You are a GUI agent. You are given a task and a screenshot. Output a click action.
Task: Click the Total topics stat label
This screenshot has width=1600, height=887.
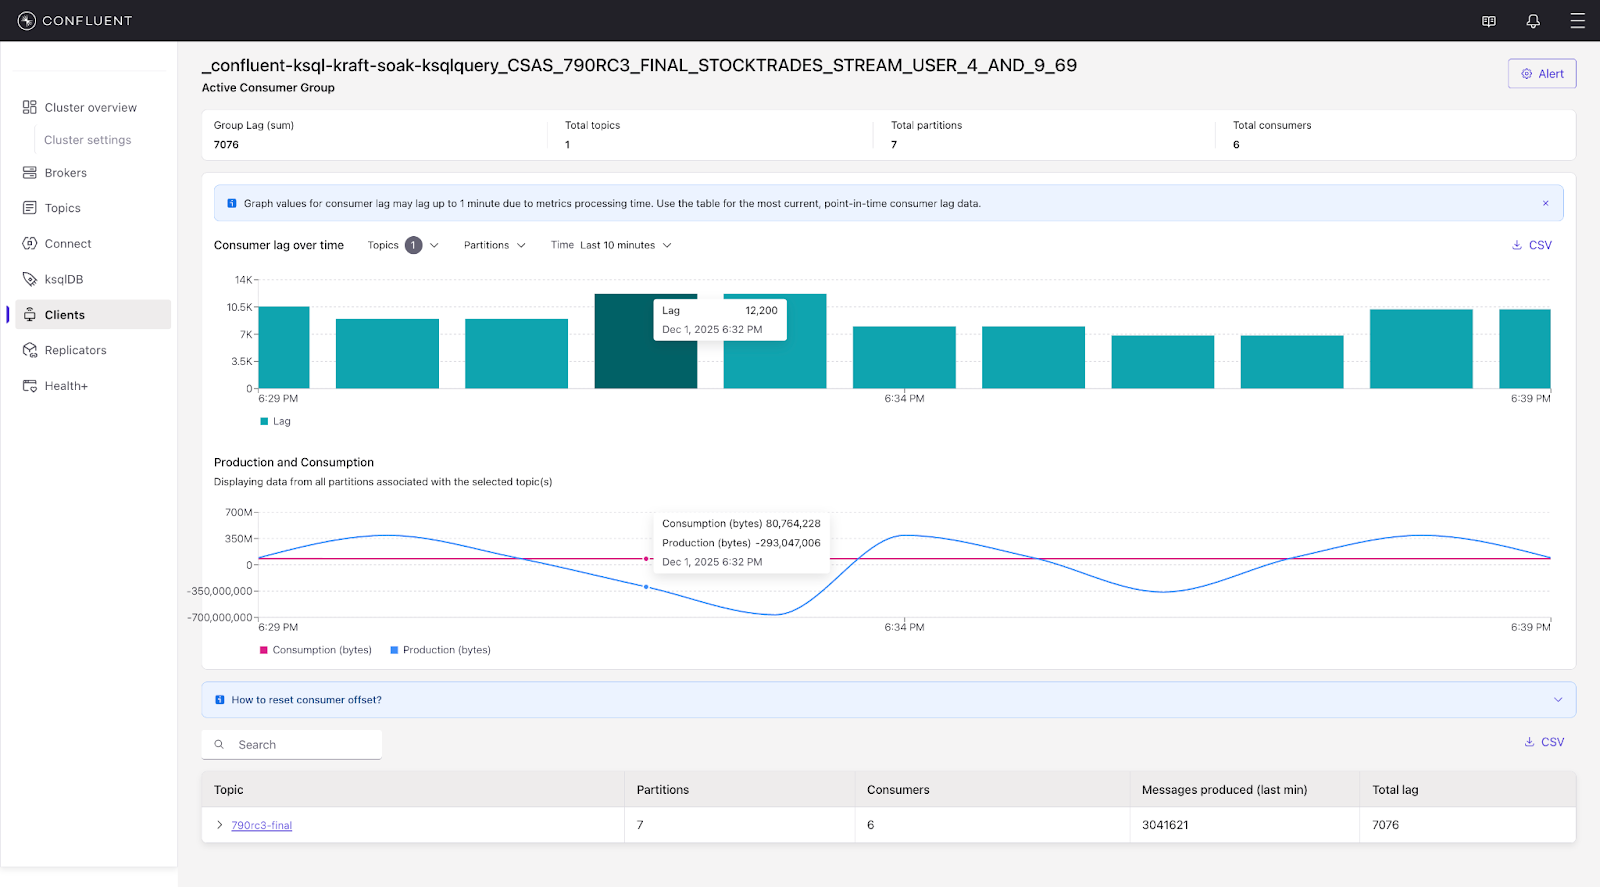pyautogui.click(x=593, y=125)
